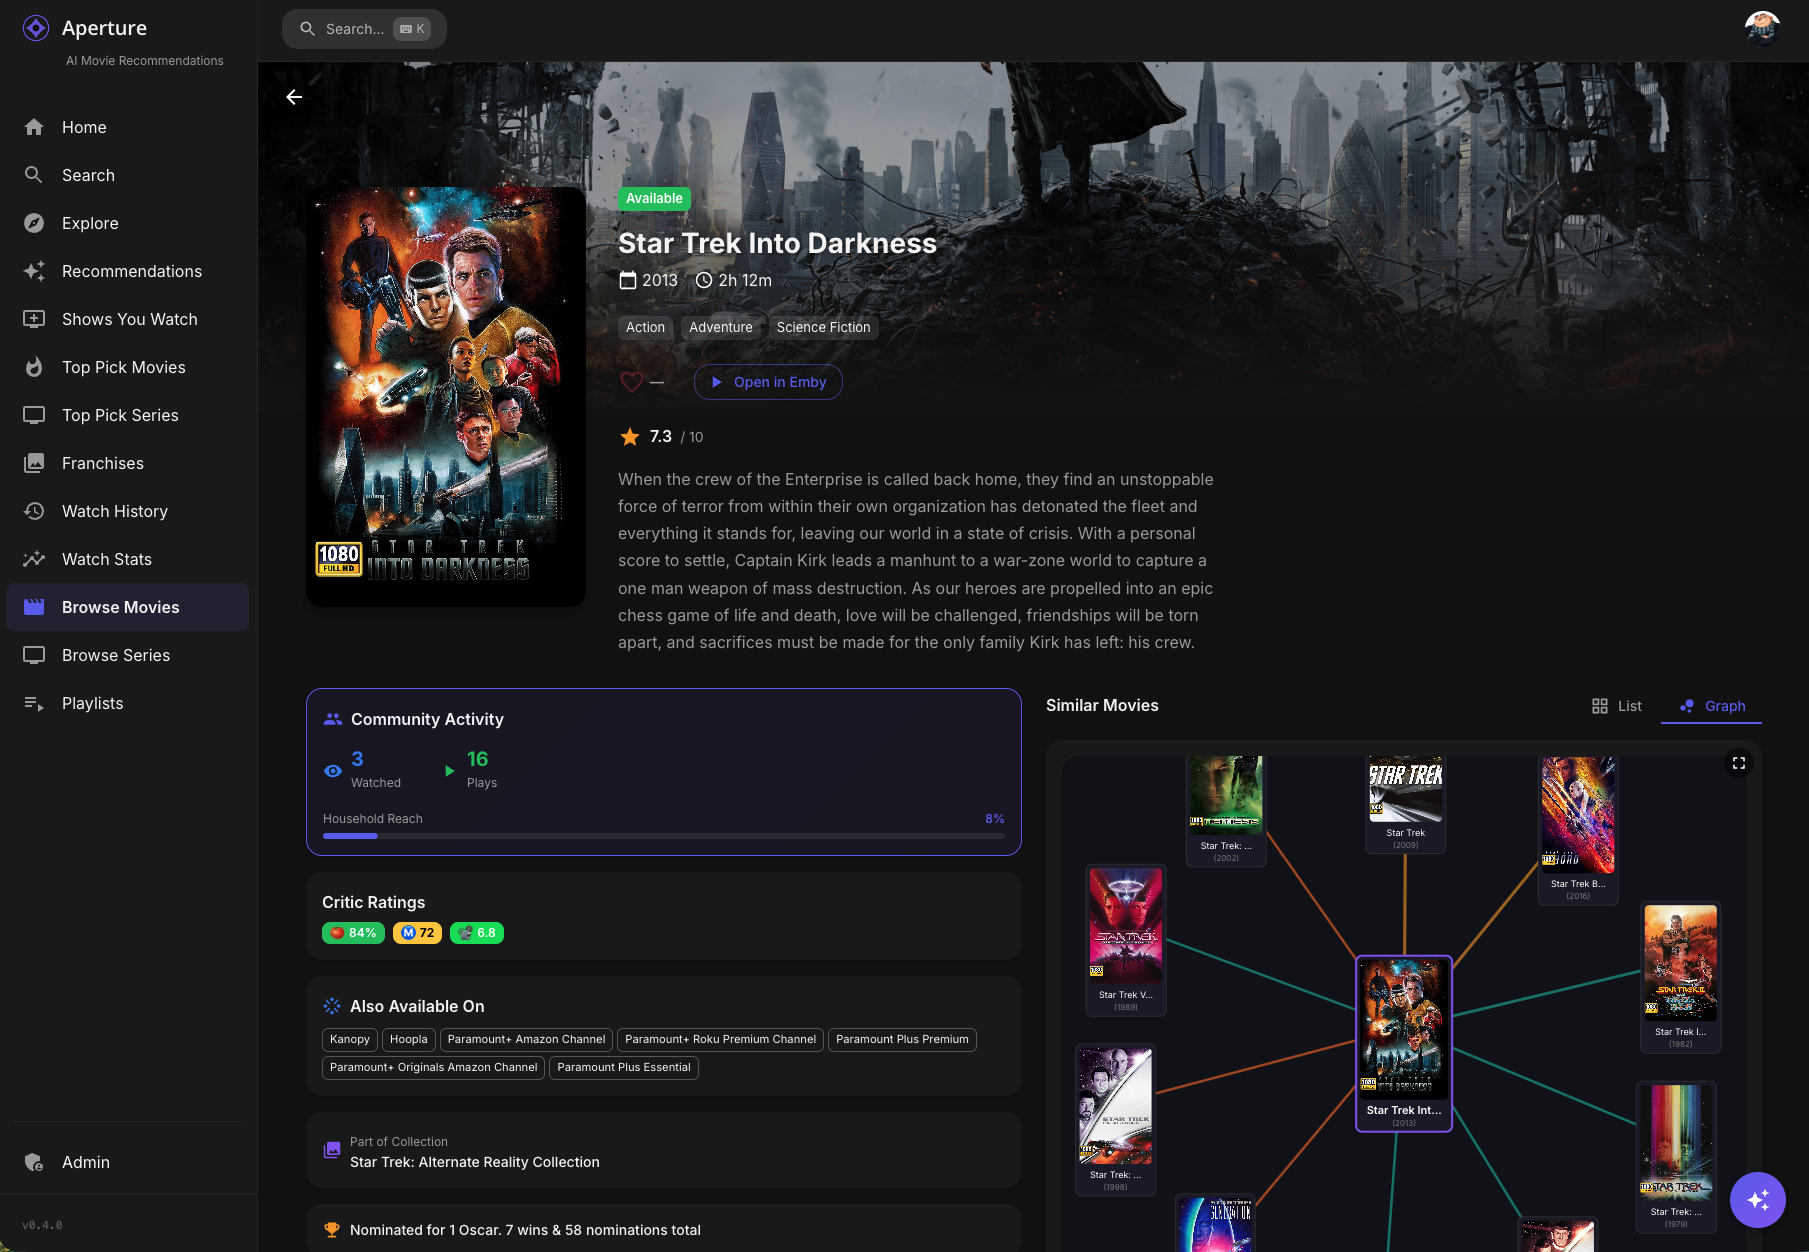Screen dimensions: 1809x1252
Task: Click the Paramount+ Amazon Channel chip
Action: point(527,1040)
